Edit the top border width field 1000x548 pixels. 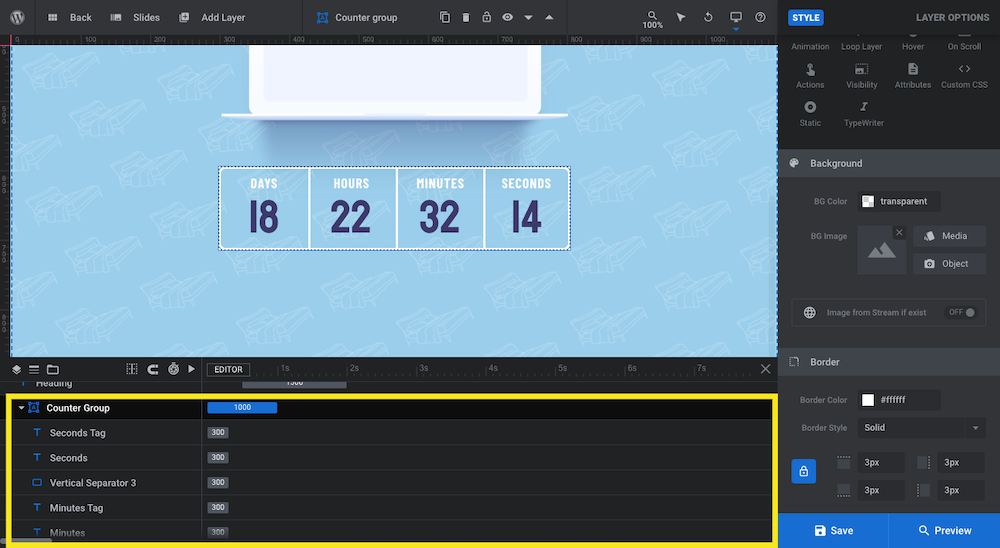881,463
